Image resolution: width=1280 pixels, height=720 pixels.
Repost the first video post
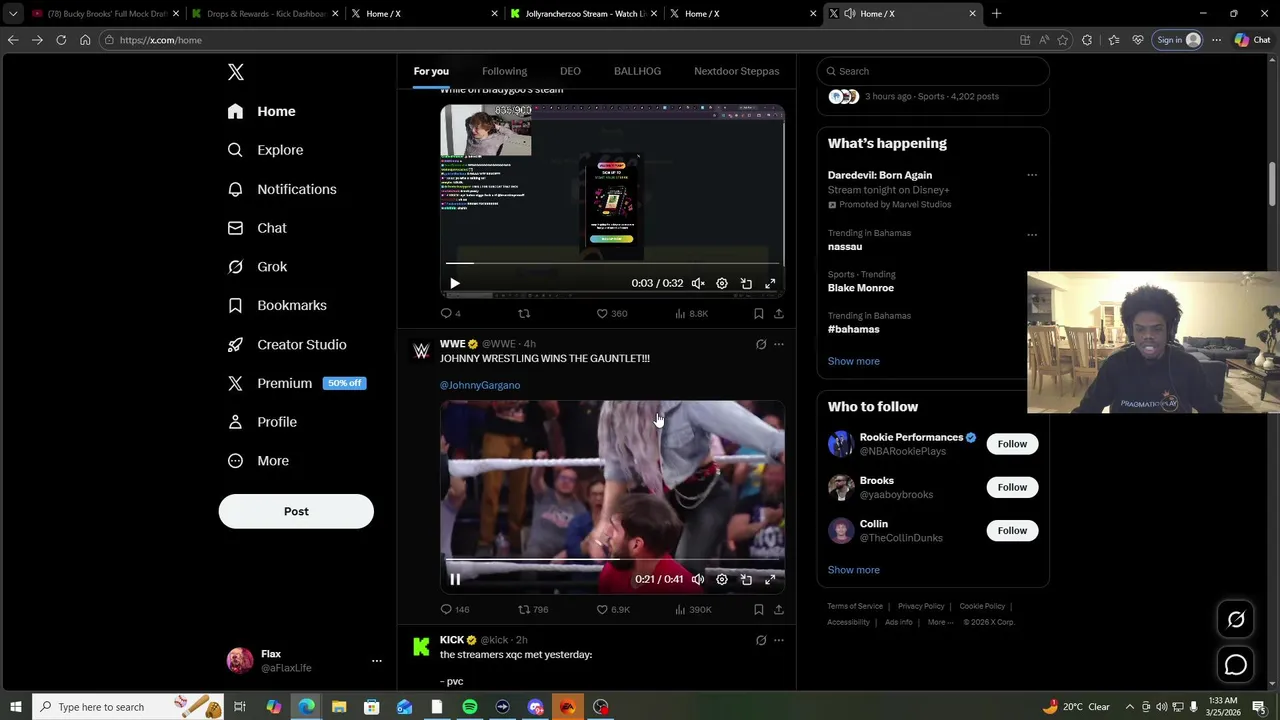(x=524, y=314)
